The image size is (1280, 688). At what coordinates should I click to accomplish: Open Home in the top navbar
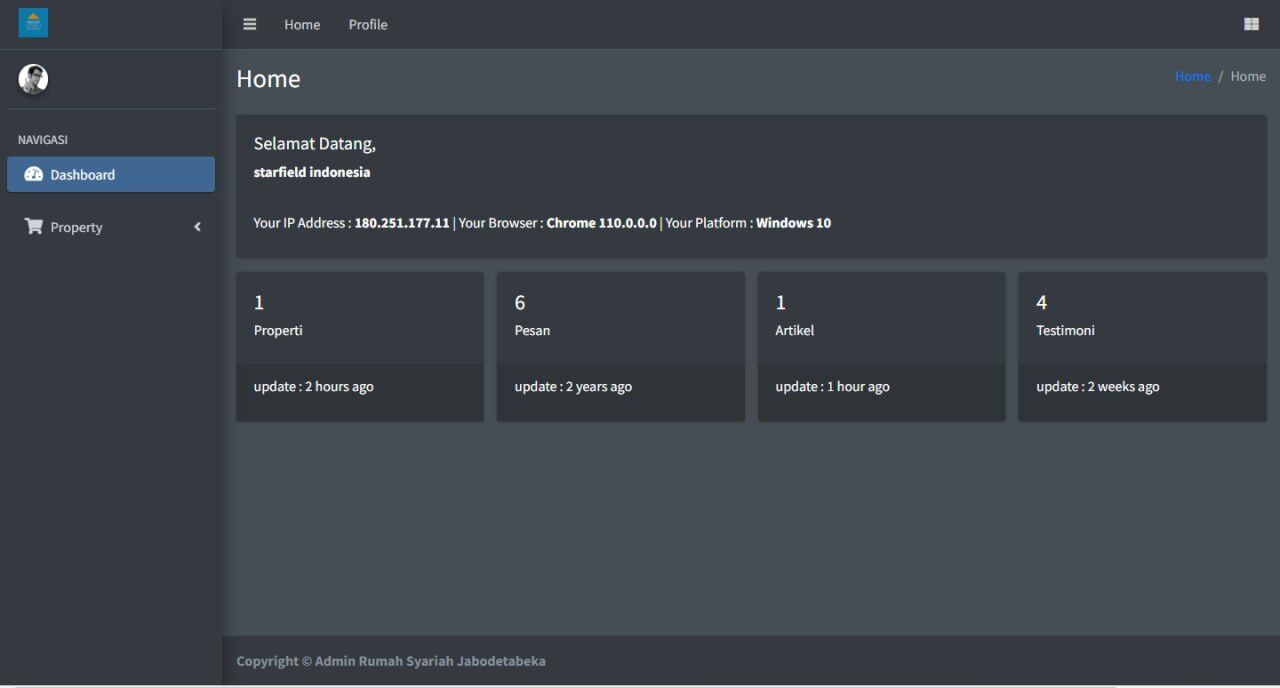pos(302,24)
